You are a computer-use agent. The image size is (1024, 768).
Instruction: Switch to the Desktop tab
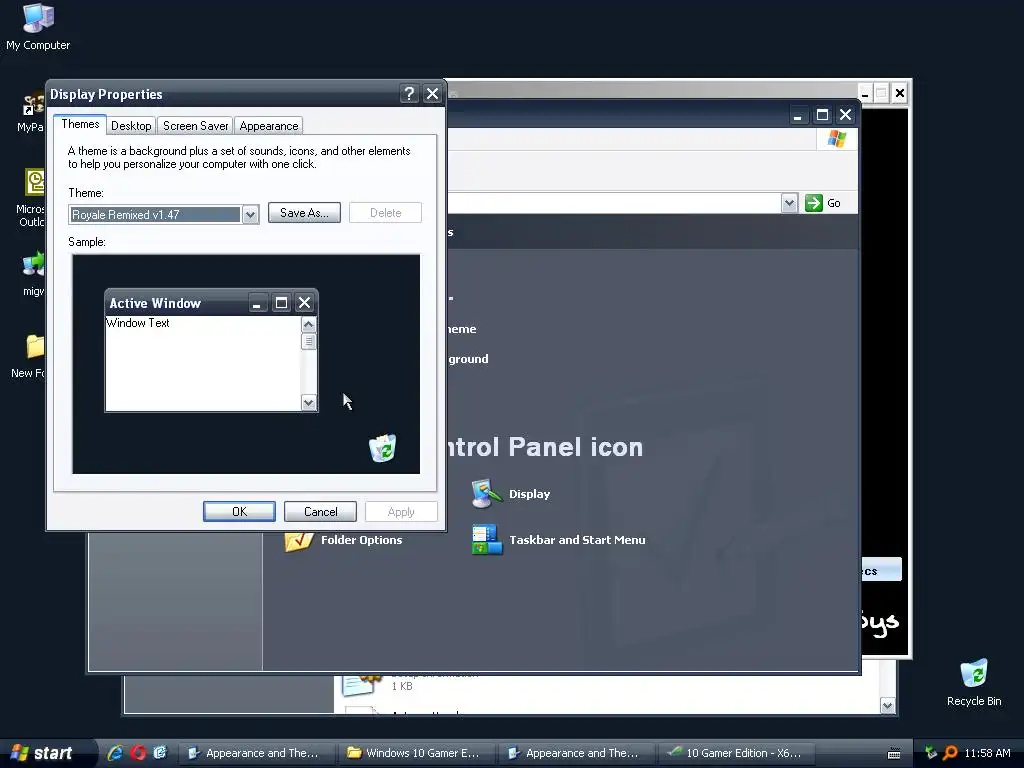pos(131,125)
